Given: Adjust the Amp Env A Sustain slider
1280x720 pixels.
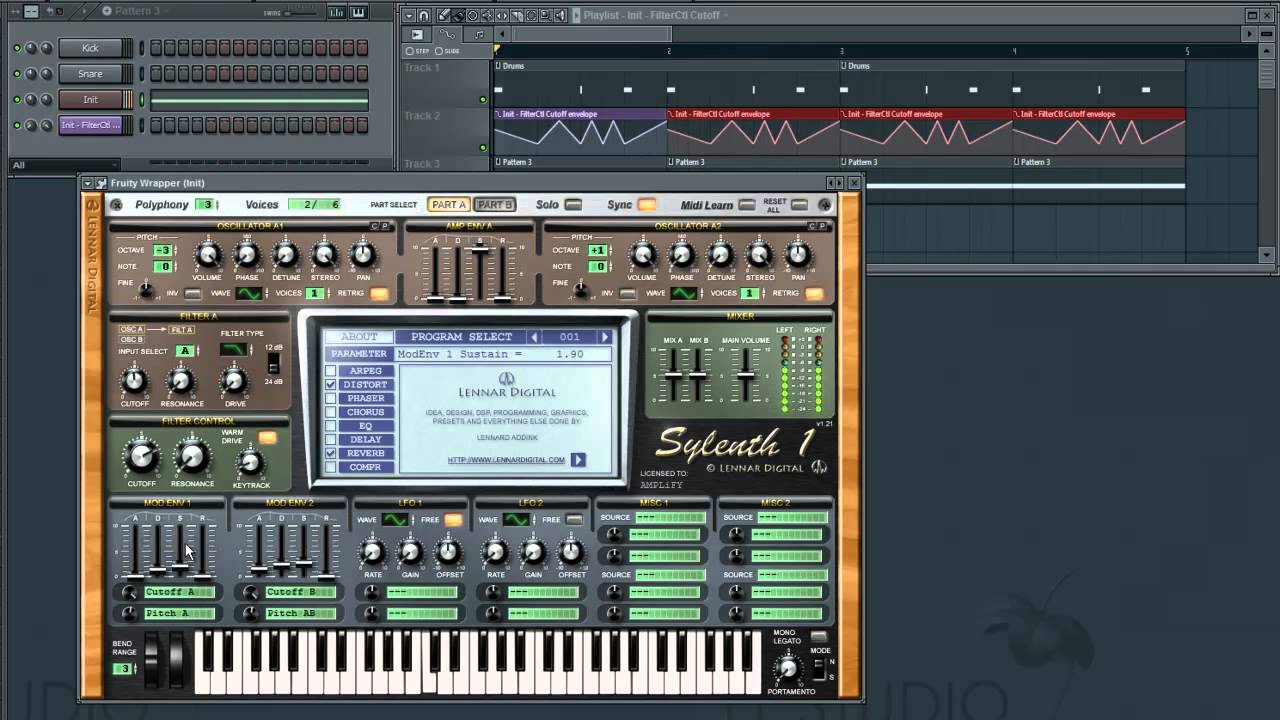Looking at the screenshot, I should coord(480,250).
